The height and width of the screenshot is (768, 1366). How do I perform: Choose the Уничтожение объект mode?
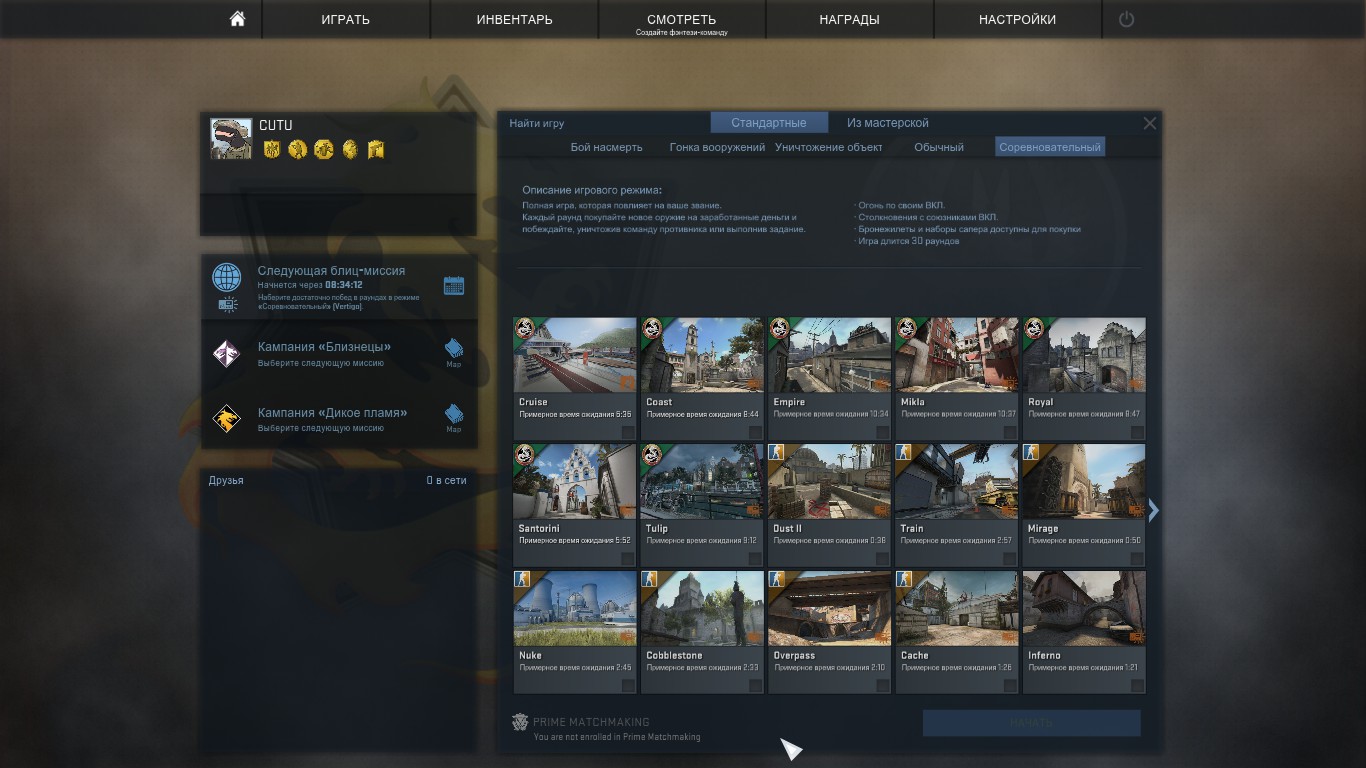829,147
